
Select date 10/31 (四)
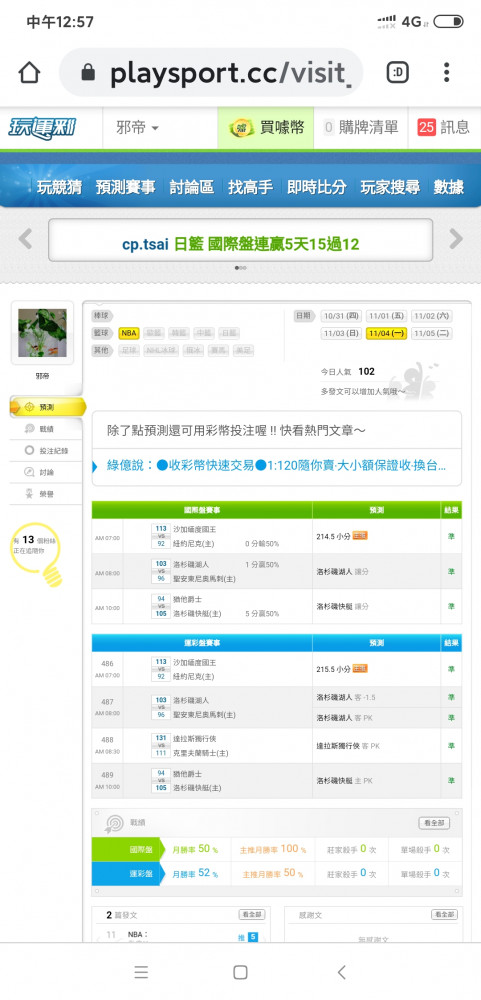(x=342, y=316)
